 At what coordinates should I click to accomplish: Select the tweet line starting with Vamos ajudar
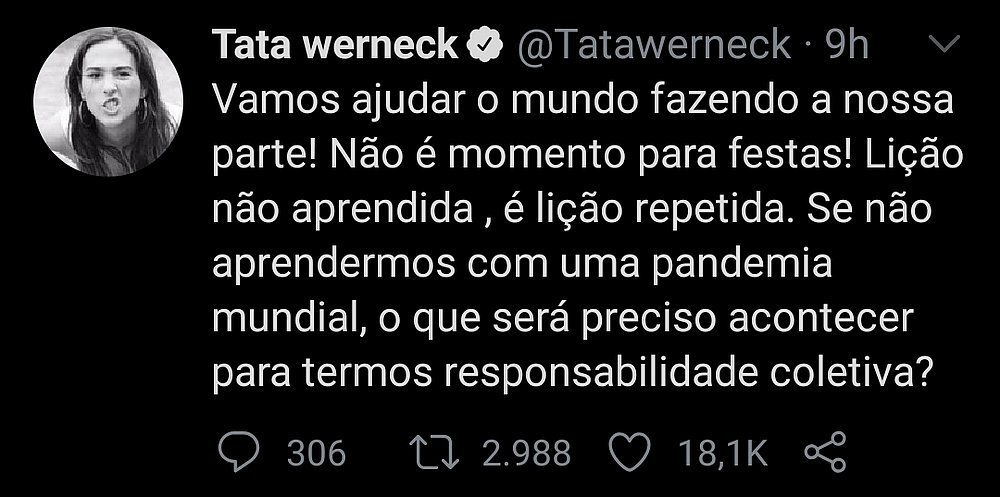click(x=582, y=103)
